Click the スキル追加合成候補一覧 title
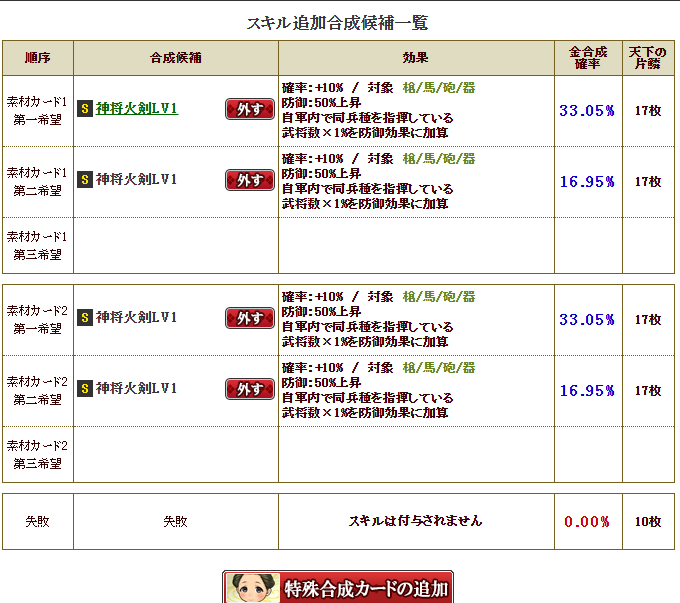Image resolution: width=680 pixels, height=603 pixels. coord(337,23)
